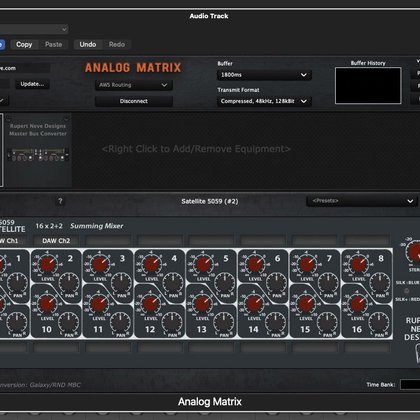Click channel 15 PAN knob
The image size is (420, 420).
pyautogui.click(x=328, y=323)
